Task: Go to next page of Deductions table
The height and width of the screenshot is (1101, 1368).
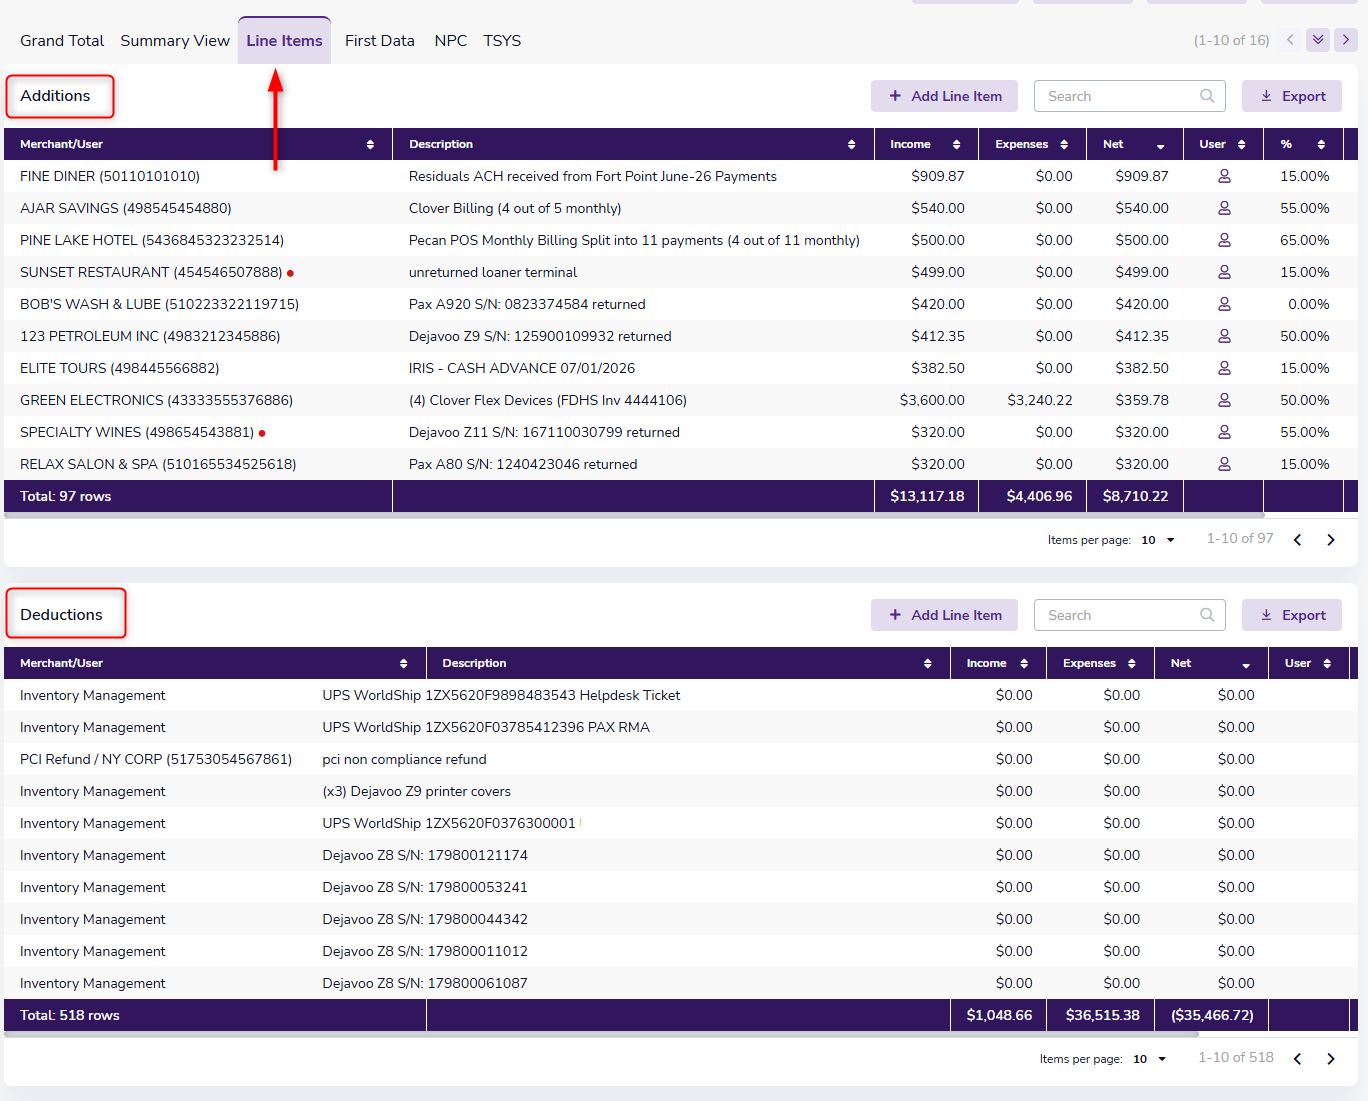Action: click(x=1331, y=1059)
